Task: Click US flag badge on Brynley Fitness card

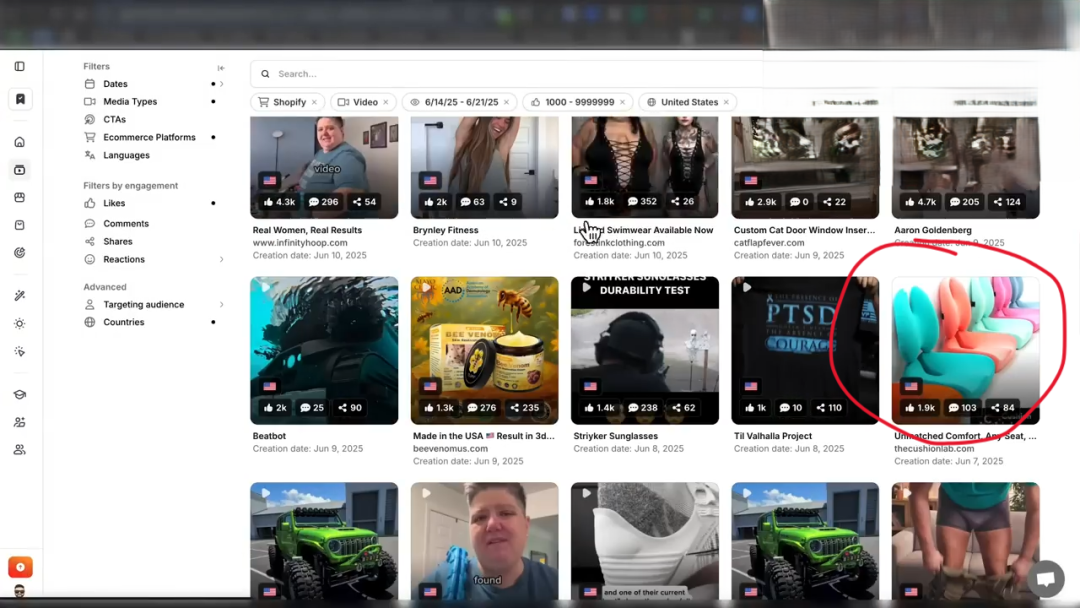Action: tap(430, 180)
